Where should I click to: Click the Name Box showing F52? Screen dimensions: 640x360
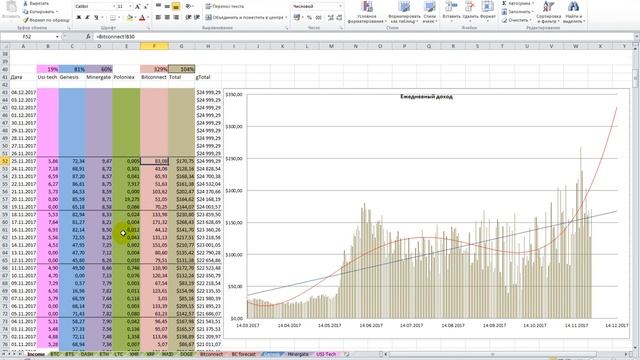[x=28, y=36]
